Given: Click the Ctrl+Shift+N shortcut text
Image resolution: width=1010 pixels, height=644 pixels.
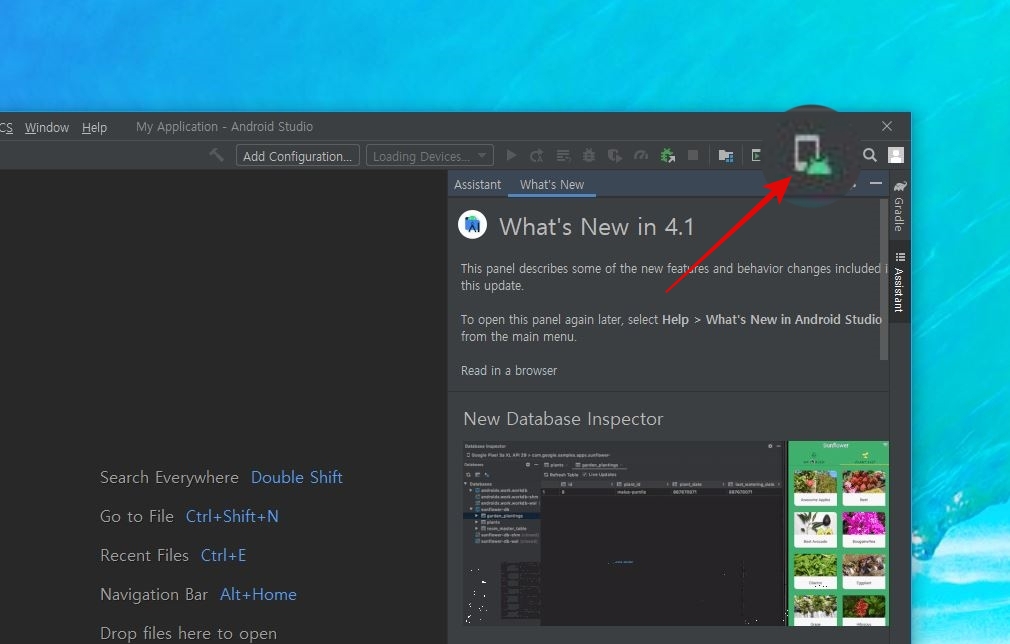Looking at the screenshot, I should (232, 516).
